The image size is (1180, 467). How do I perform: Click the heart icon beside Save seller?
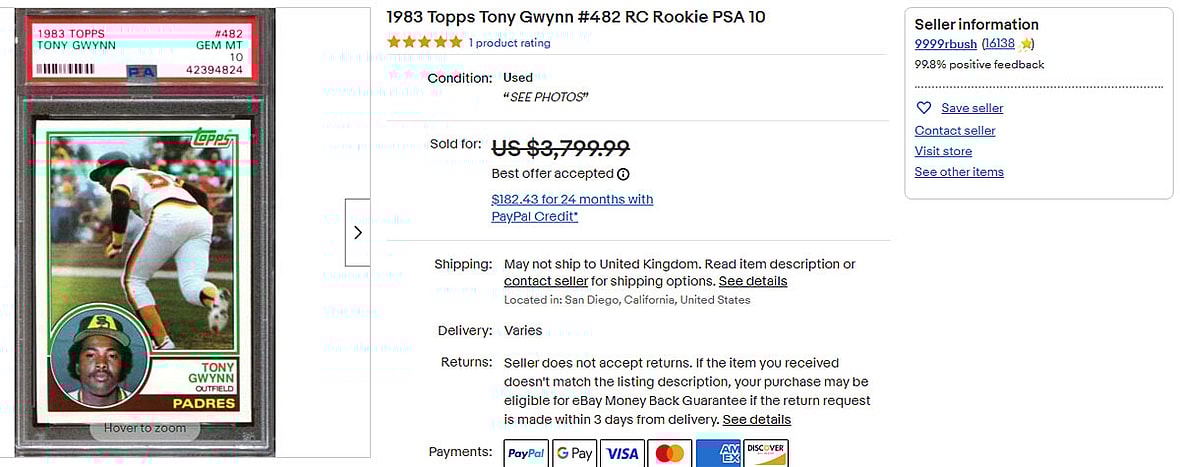coord(924,108)
